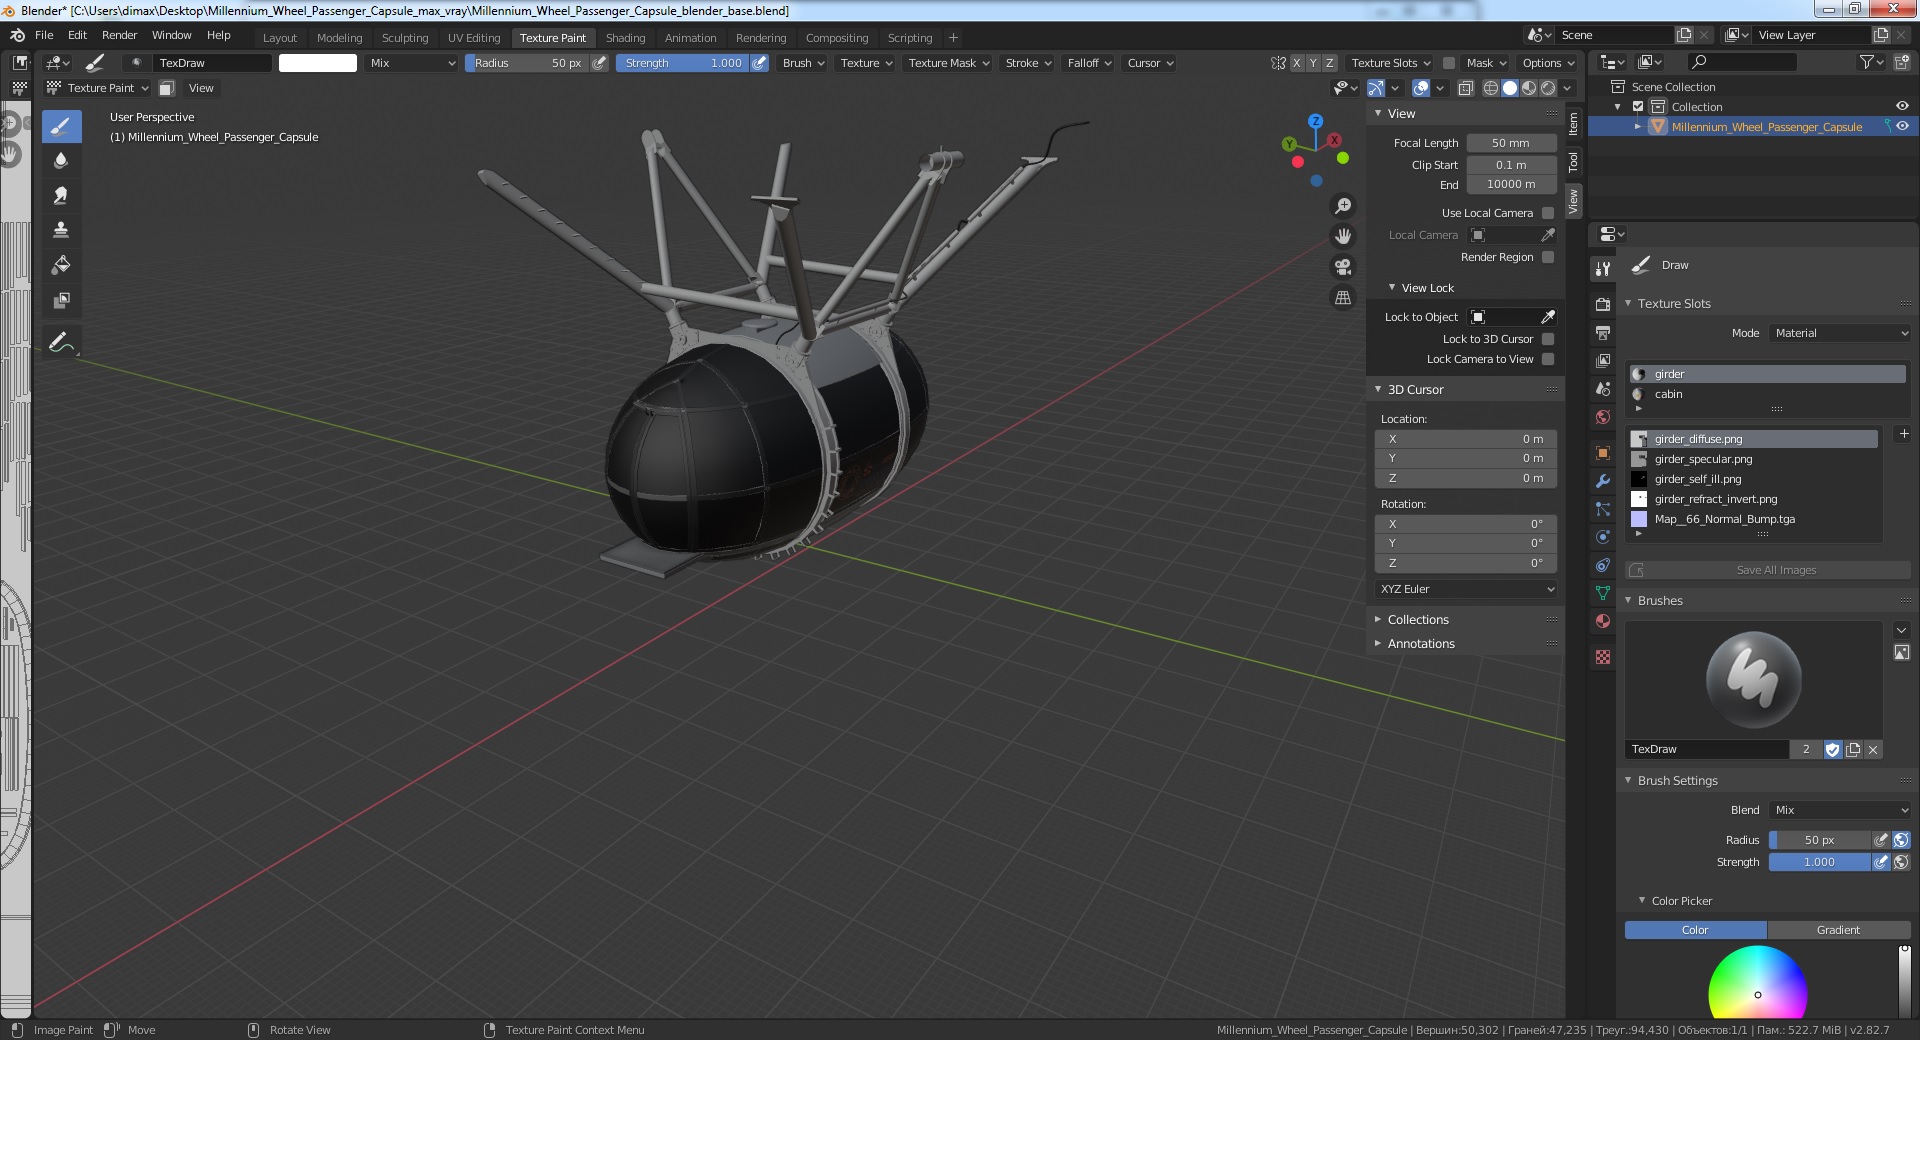Select the Clone stamp tool
Viewport: 1920px width, 1158px height.
click(x=61, y=230)
